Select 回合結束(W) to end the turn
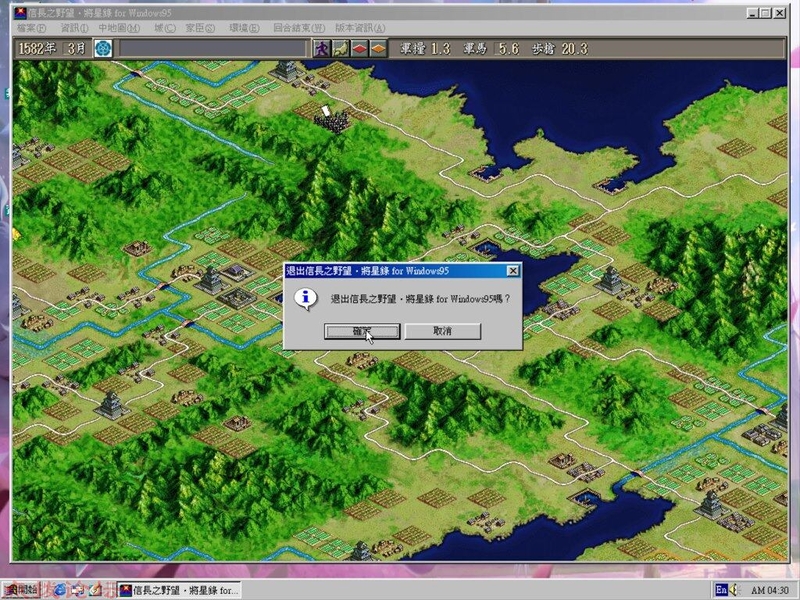The width and height of the screenshot is (800, 600). (299, 28)
